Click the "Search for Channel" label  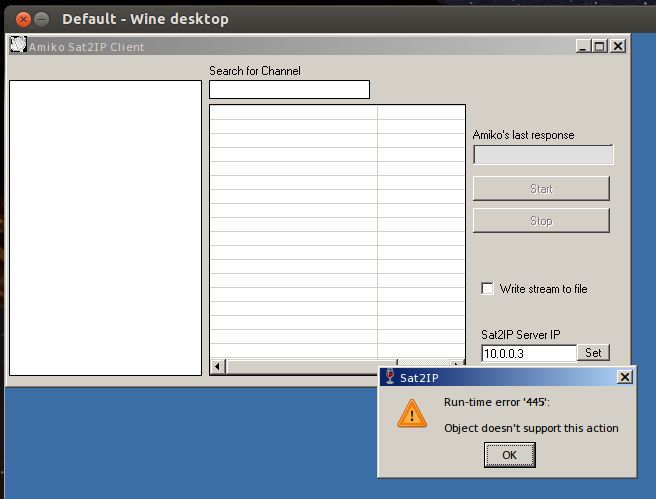coord(255,71)
